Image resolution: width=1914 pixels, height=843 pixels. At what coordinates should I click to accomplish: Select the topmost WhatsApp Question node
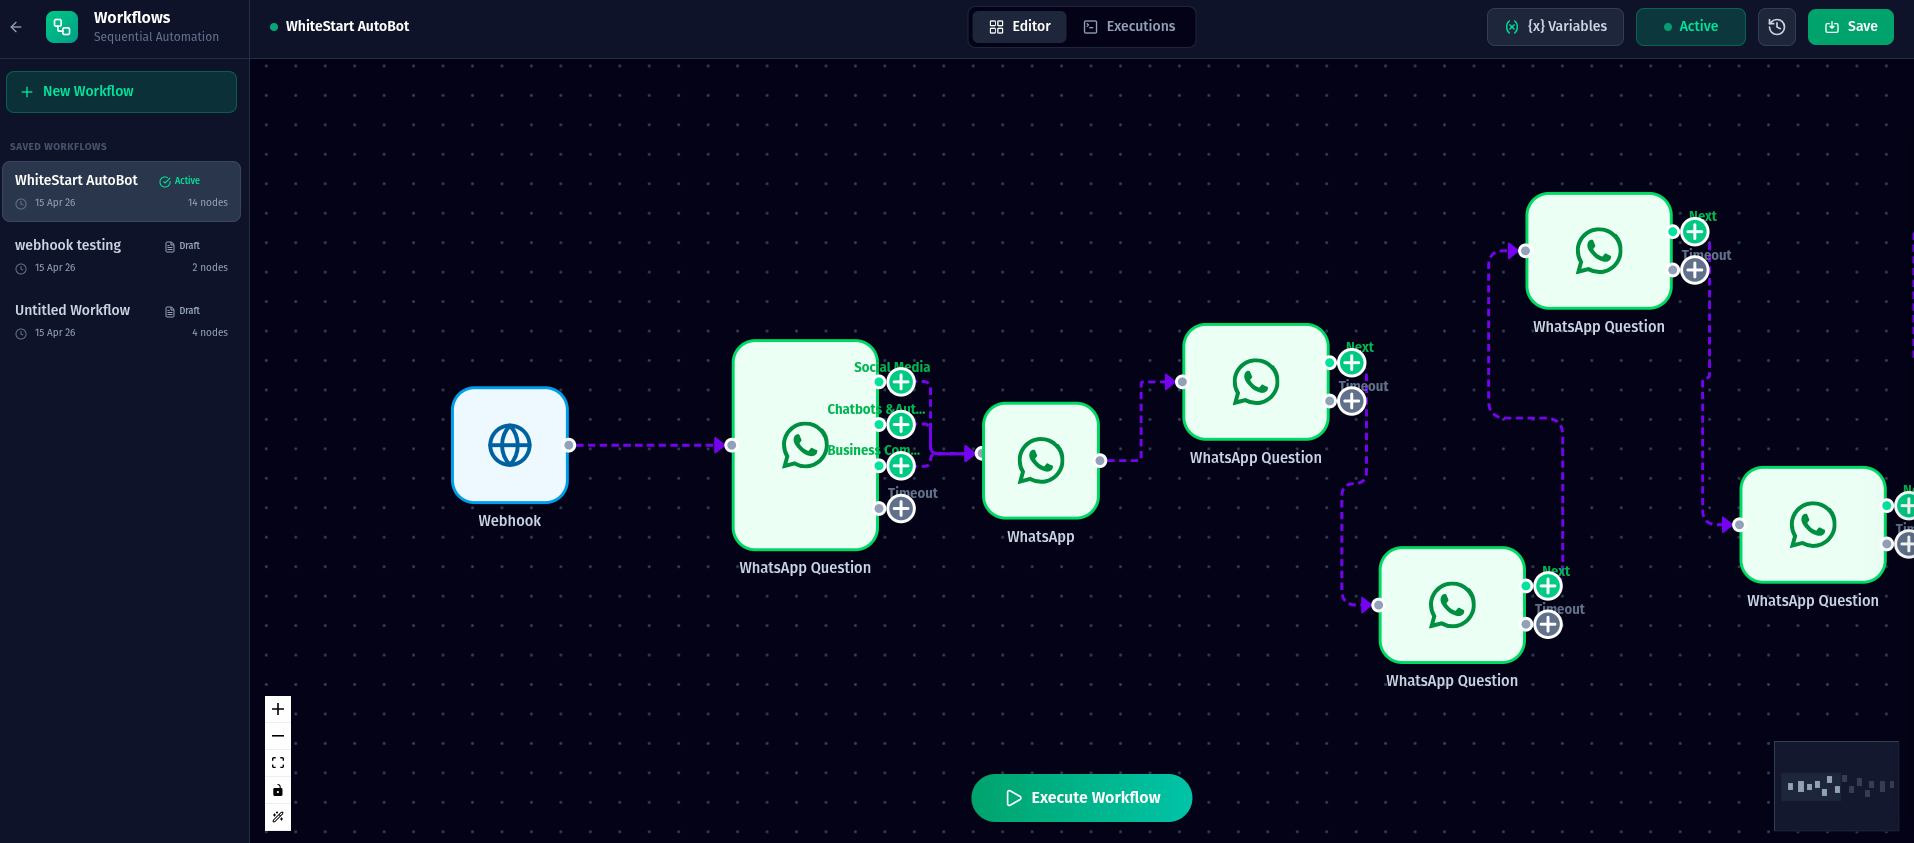1599,251
